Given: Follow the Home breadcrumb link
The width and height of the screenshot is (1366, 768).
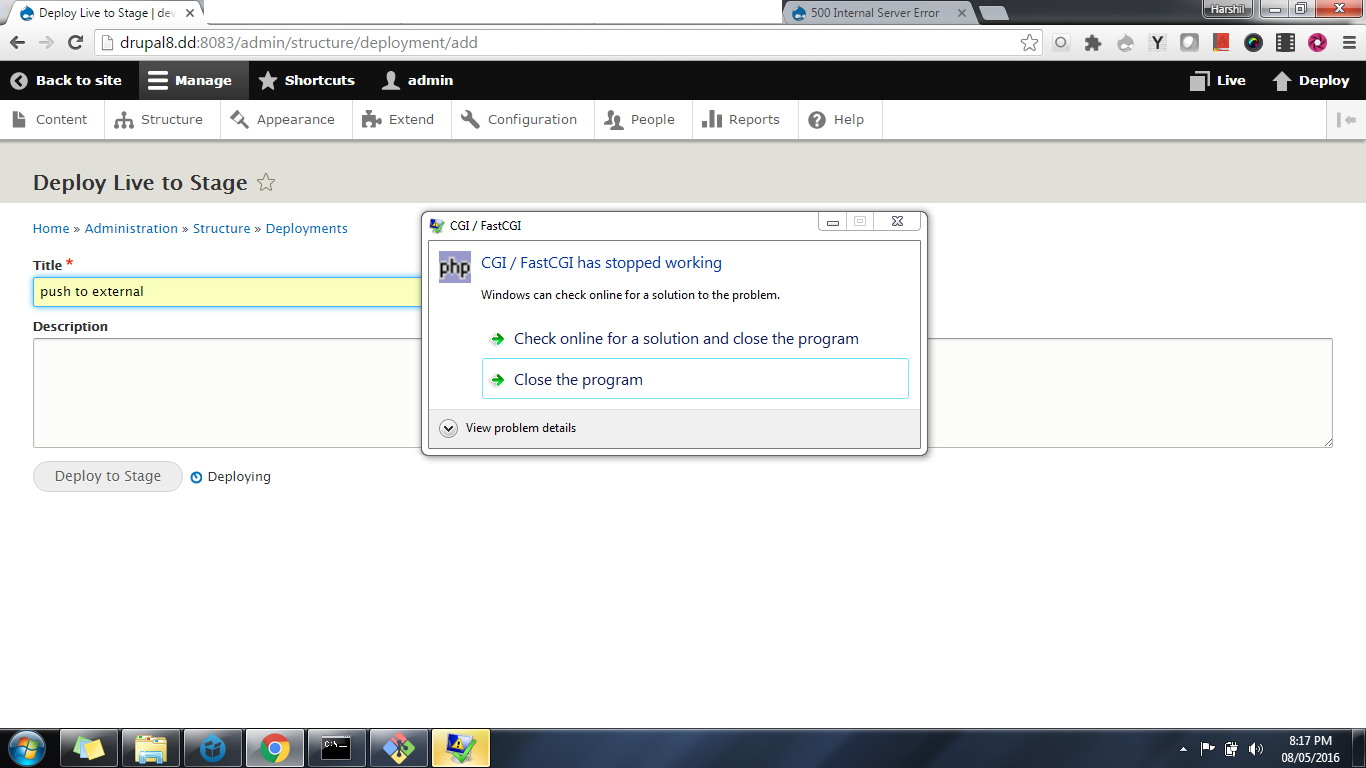Looking at the screenshot, I should [x=51, y=228].
